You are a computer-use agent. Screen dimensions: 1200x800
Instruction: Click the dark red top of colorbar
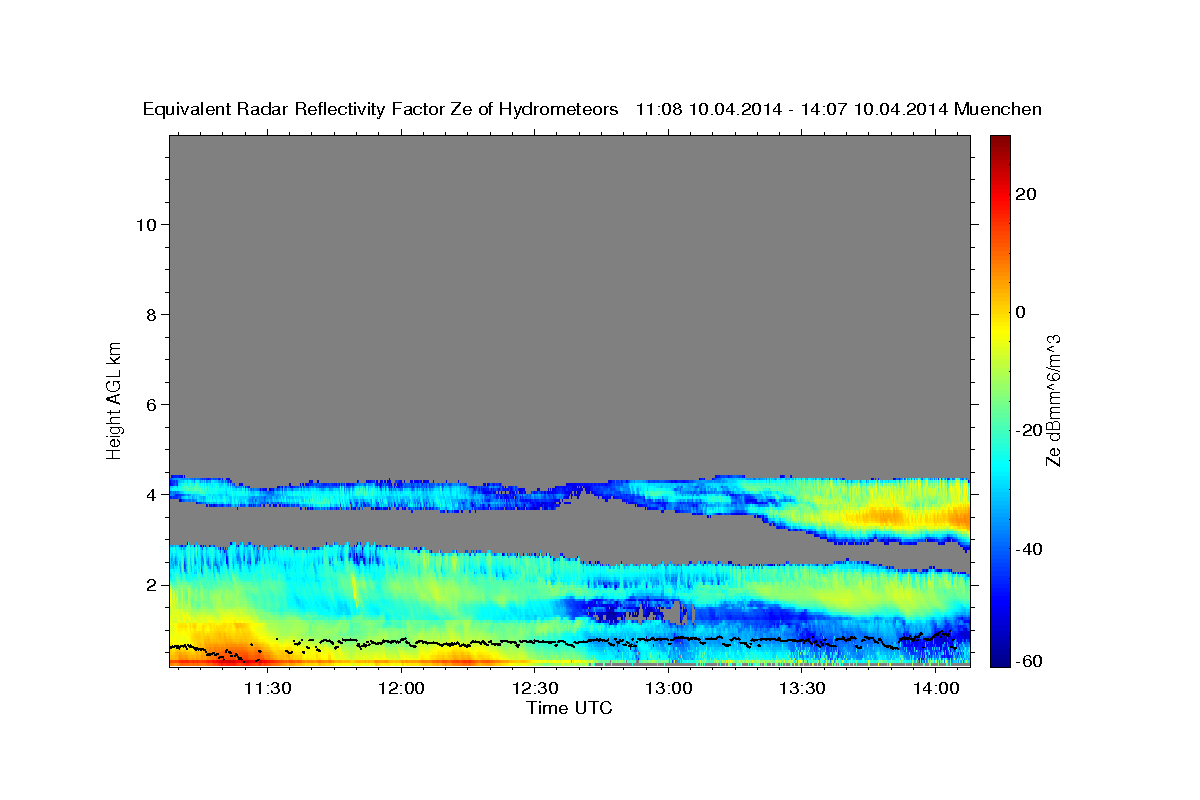pyautogui.click(x=1000, y=145)
